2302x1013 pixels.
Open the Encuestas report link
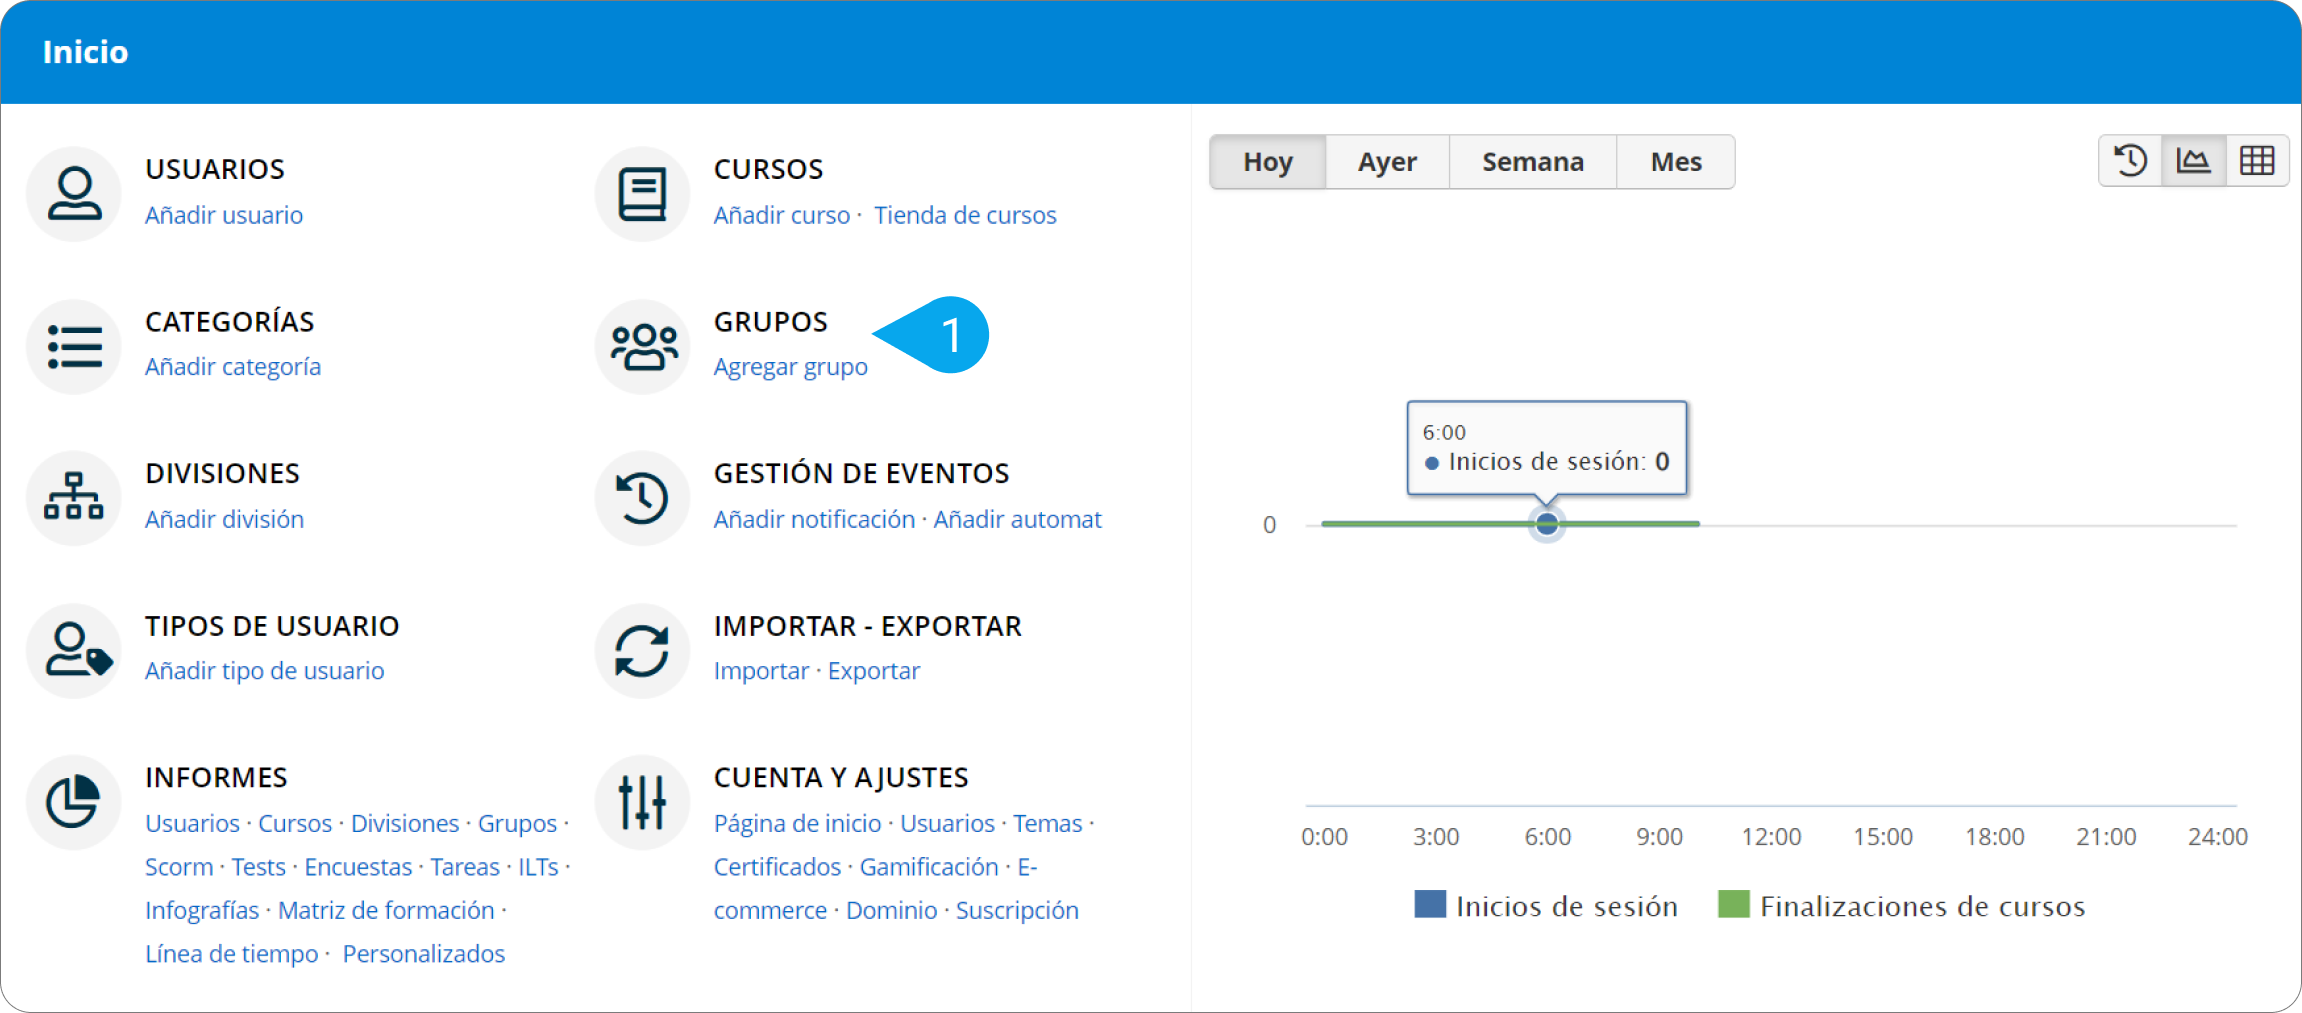[x=358, y=867]
